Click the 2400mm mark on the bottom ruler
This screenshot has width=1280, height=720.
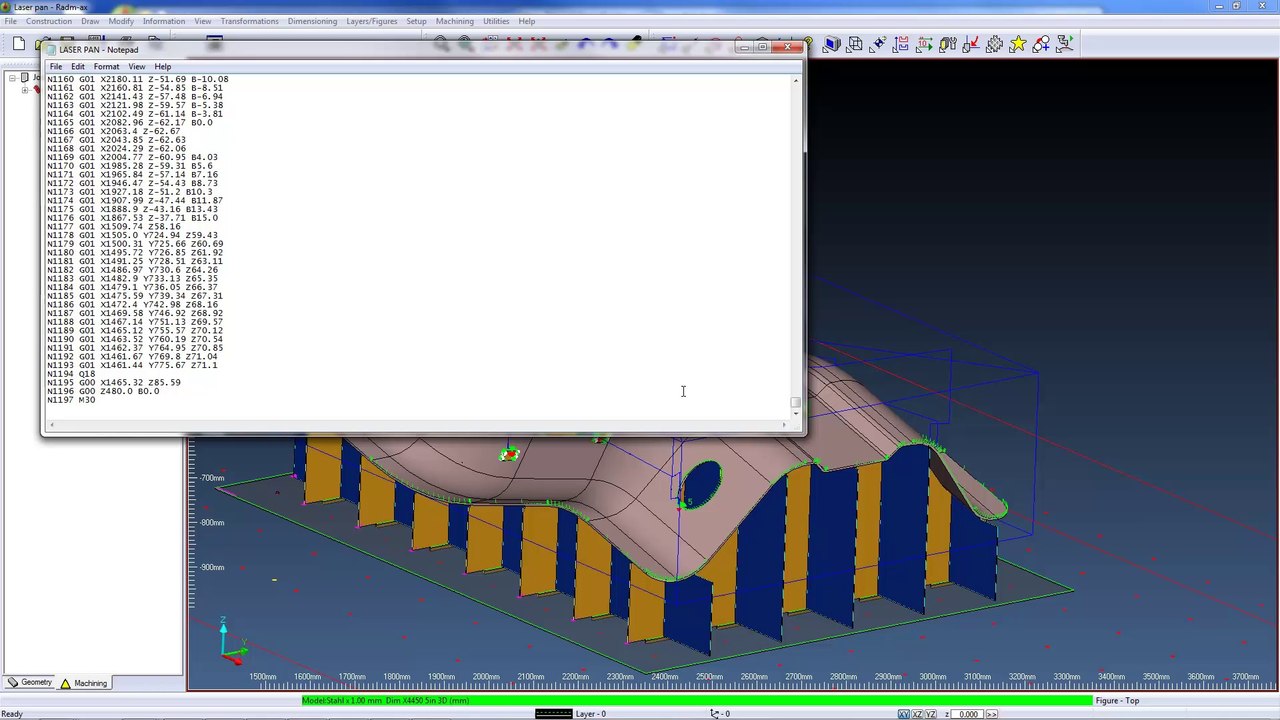(x=665, y=677)
